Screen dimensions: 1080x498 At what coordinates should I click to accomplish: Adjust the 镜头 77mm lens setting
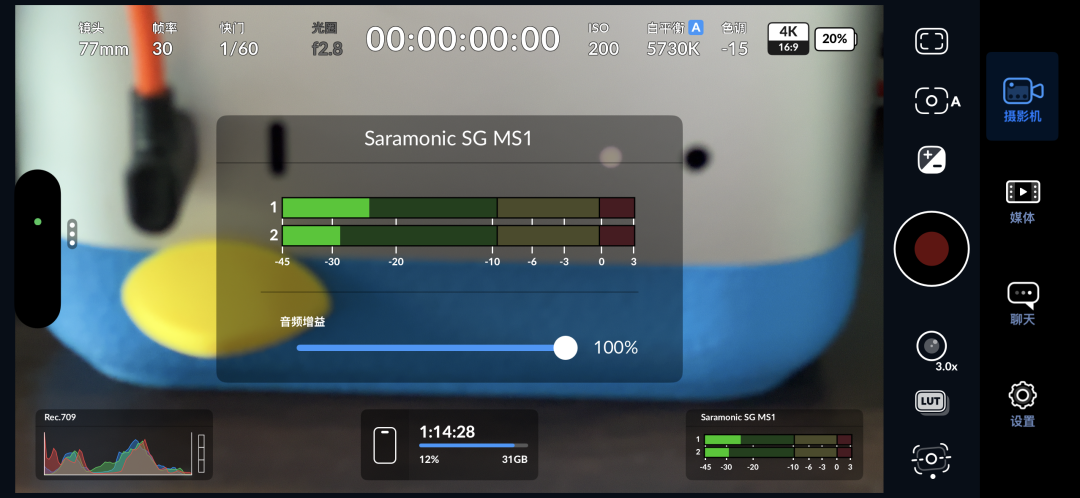[x=103, y=39]
